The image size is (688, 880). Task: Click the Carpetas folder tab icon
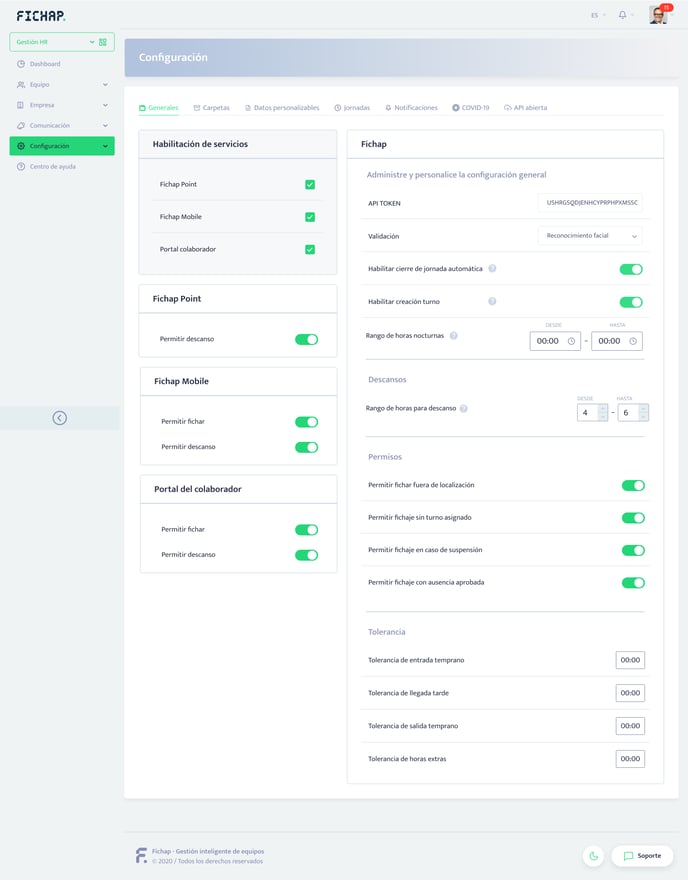pyautogui.click(x=197, y=108)
